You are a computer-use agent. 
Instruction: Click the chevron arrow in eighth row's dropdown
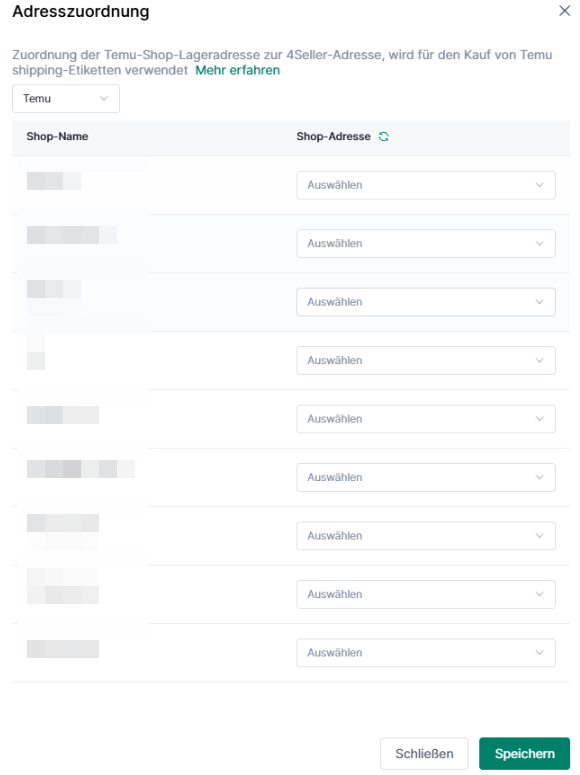(539, 594)
